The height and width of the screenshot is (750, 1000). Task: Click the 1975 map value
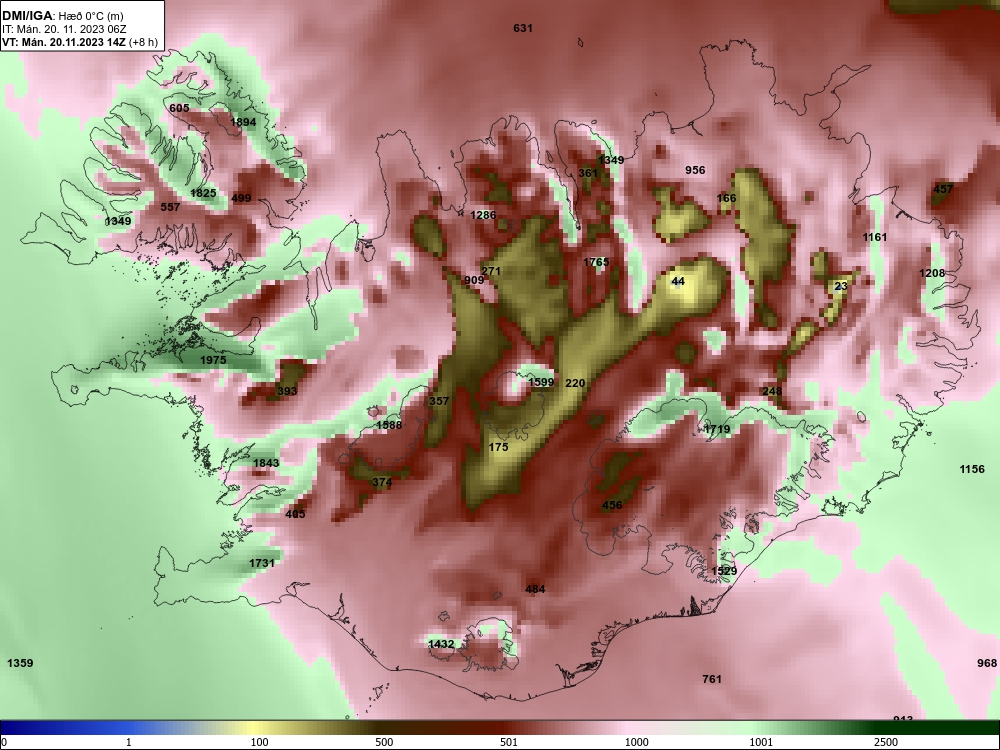(213, 360)
